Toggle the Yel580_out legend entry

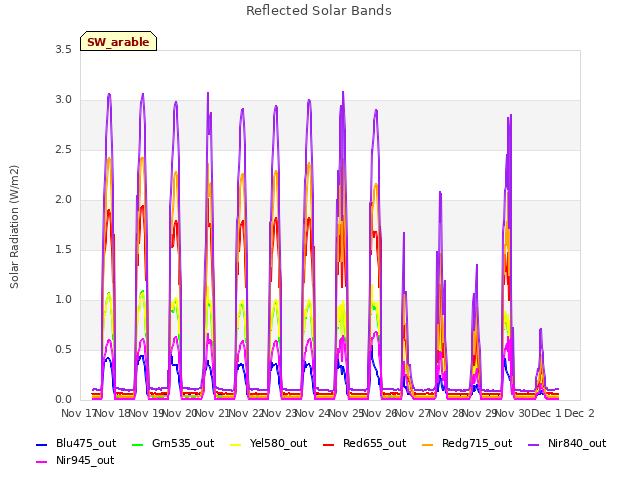268,443
